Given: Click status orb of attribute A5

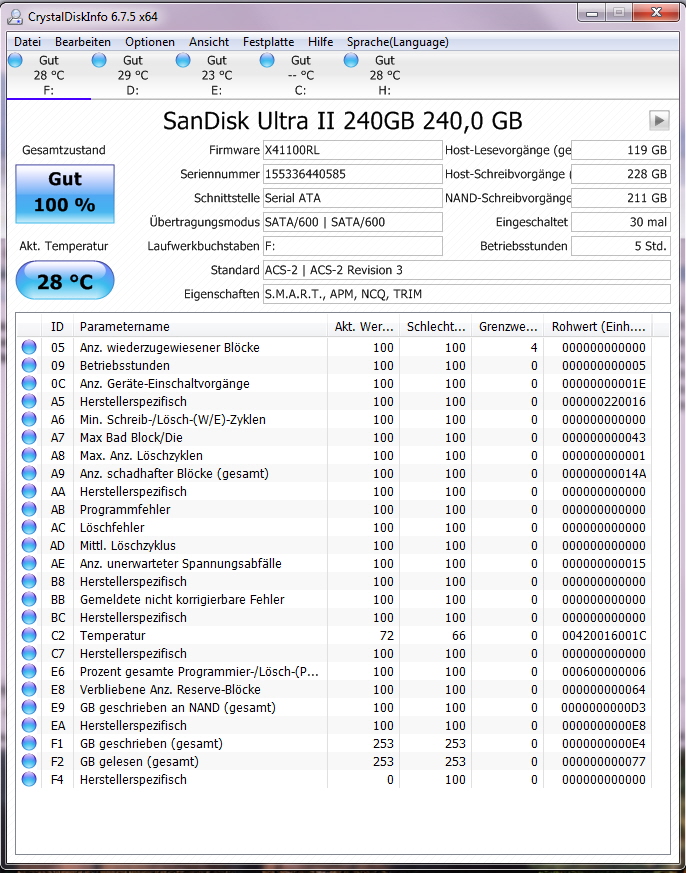Looking at the screenshot, I should click(x=28, y=401).
